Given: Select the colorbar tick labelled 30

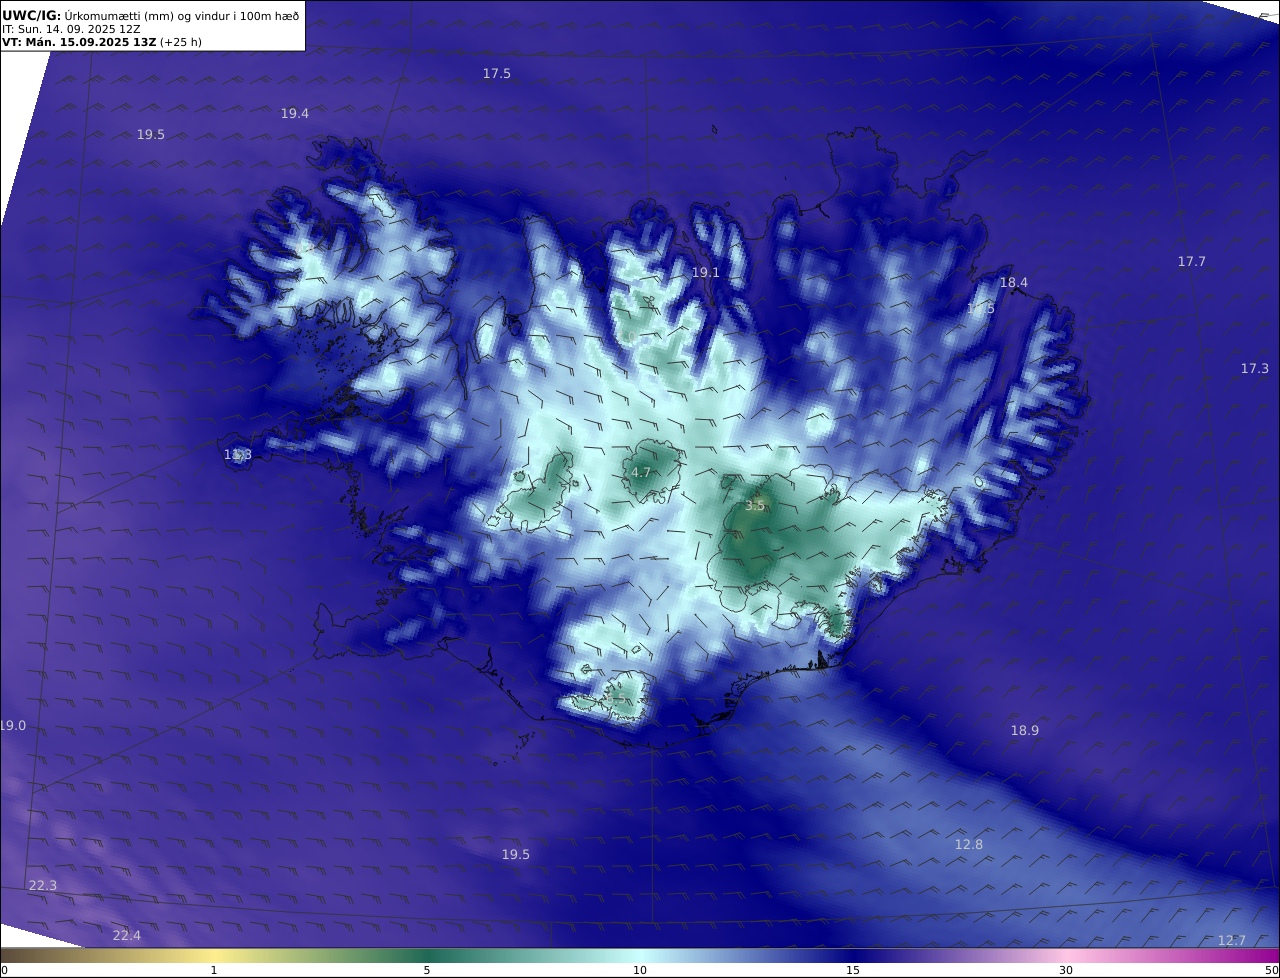Looking at the screenshot, I should click(1066, 970).
